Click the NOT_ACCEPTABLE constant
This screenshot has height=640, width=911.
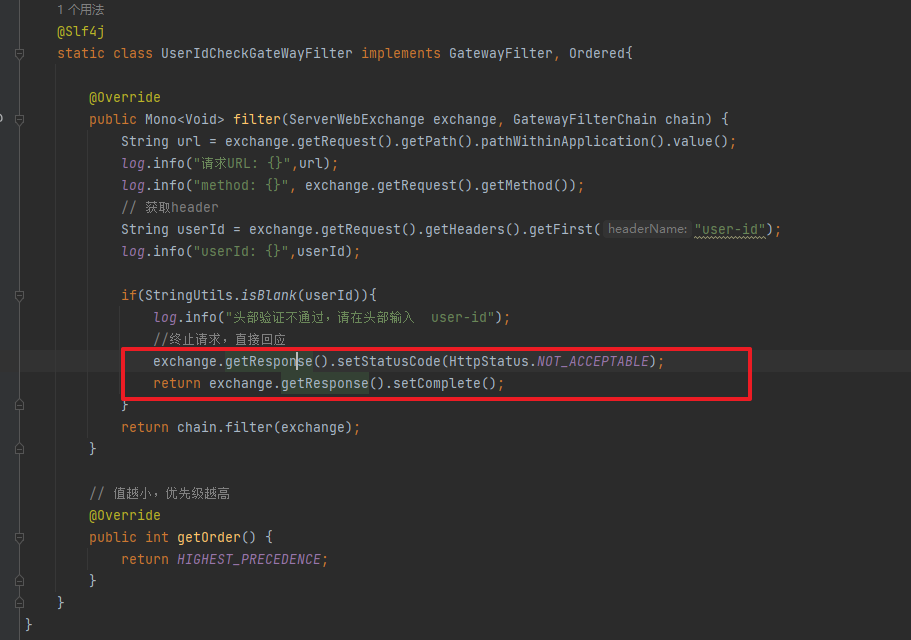point(593,362)
